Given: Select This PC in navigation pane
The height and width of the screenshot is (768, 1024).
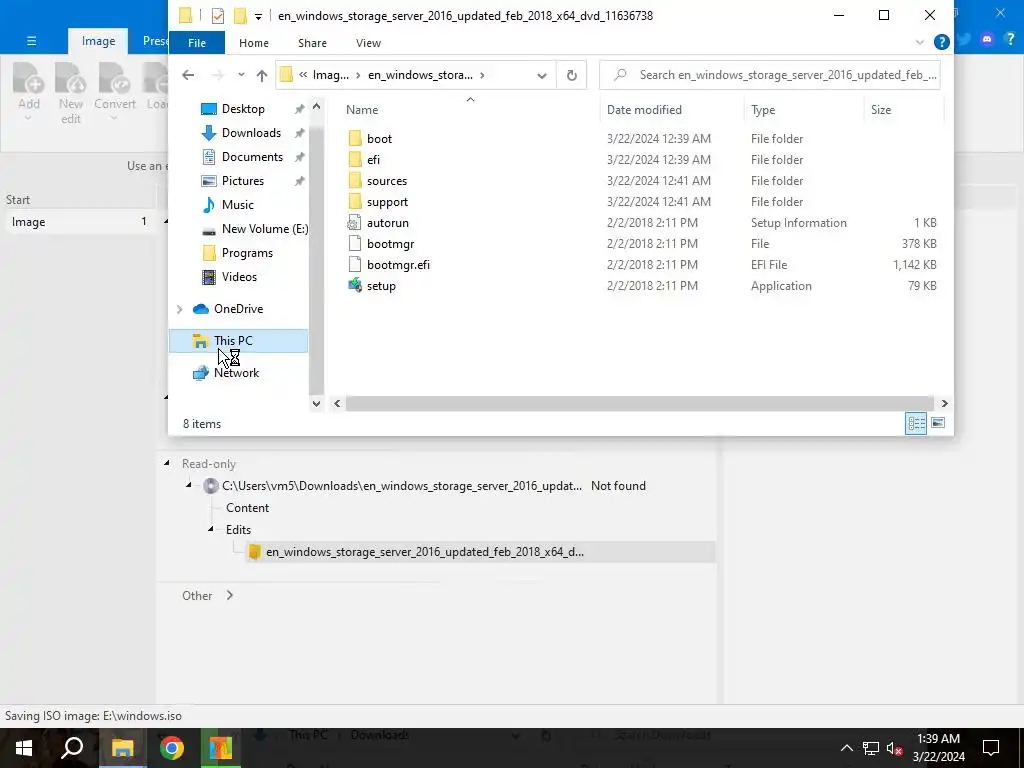Looking at the screenshot, I should (x=238, y=341).
